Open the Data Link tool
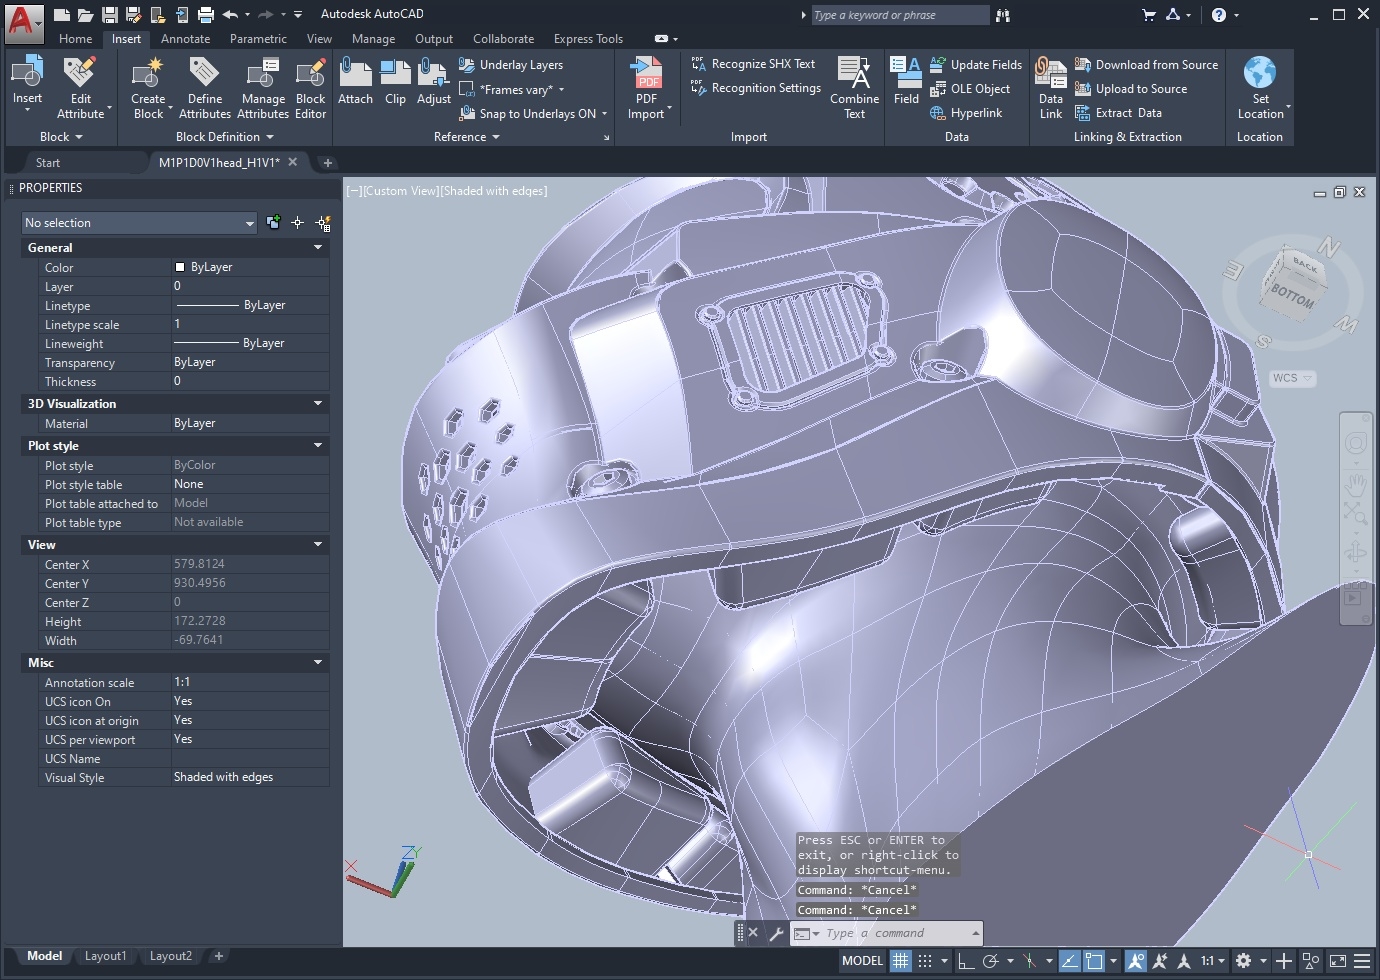This screenshot has width=1380, height=980. [x=1051, y=88]
